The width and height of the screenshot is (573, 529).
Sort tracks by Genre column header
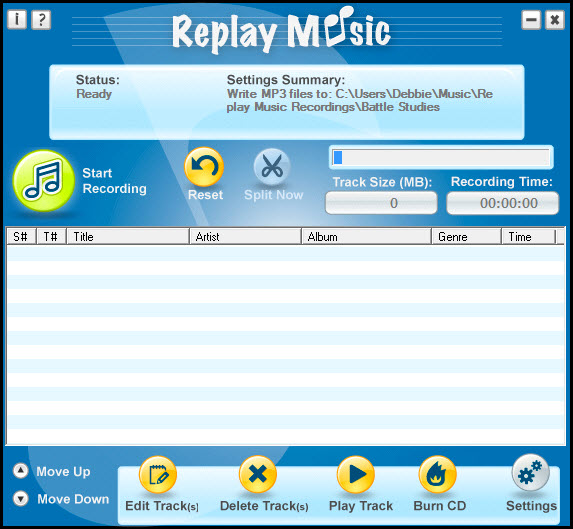[x=466, y=237]
